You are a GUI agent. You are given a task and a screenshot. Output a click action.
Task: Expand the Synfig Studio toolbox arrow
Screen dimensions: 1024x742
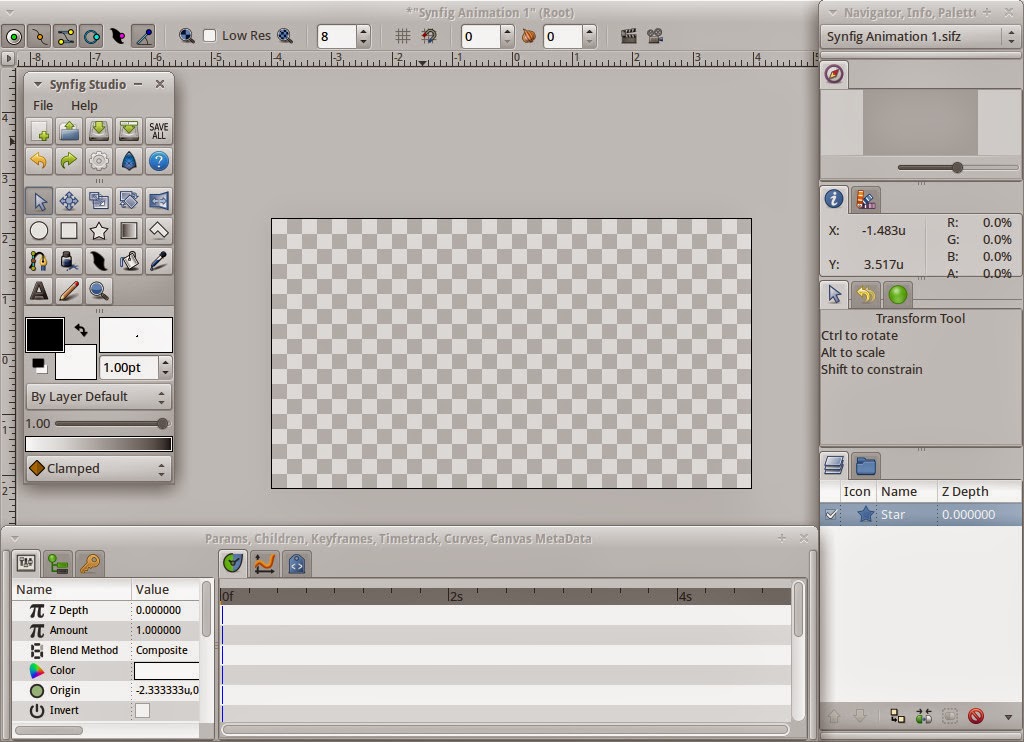37,84
